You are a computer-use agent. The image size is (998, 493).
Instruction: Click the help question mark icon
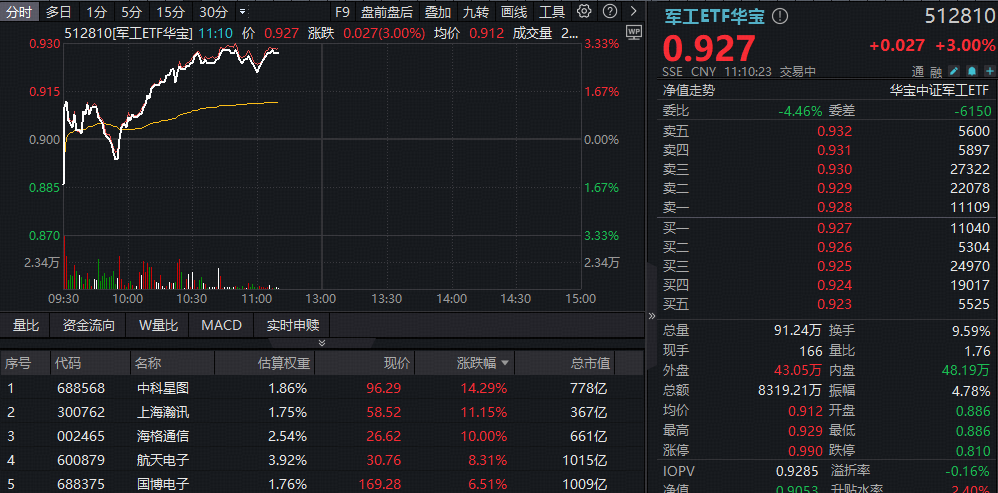(608, 13)
